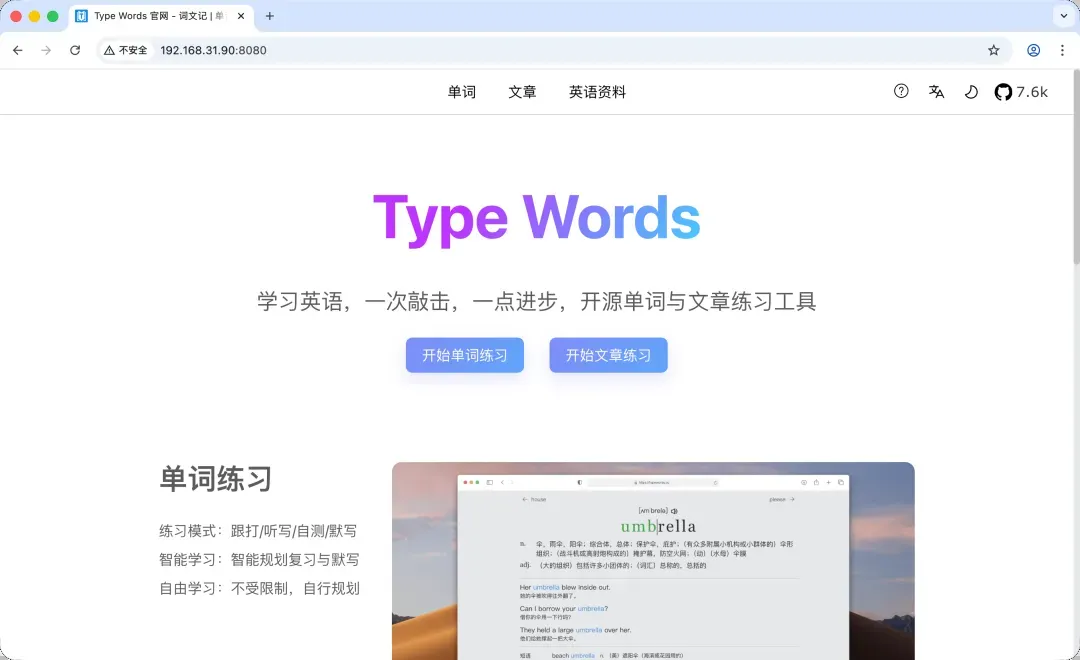Click the browser reload icon
The width and height of the screenshot is (1080, 660).
[x=75, y=50]
